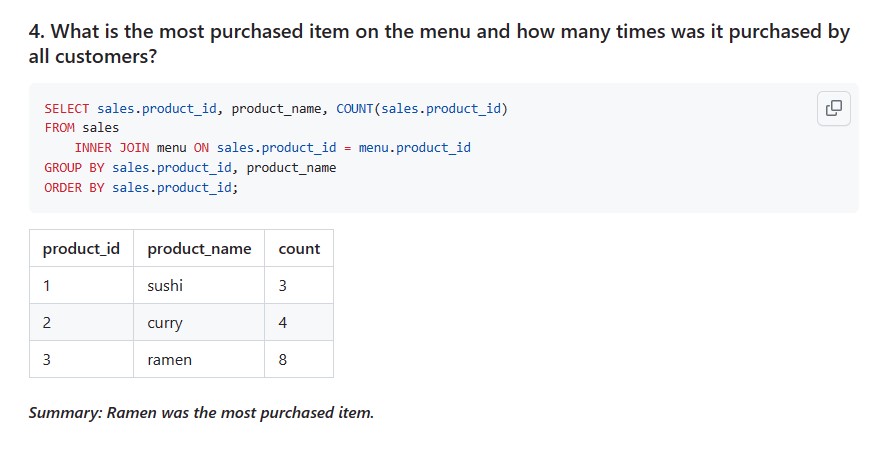Select the product_name column header
Image resolution: width=888 pixels, height=475 pixels.
click(x=199, y=248)
